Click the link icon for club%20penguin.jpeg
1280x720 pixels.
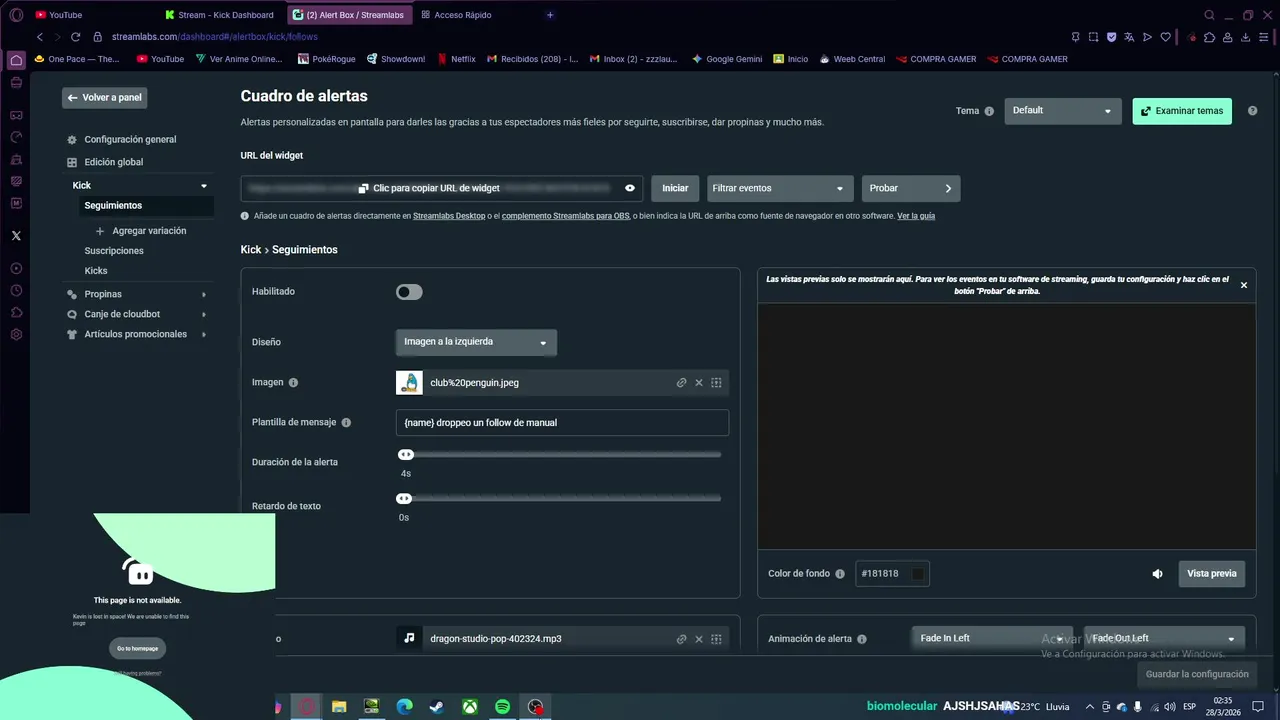[x=681, y=383]
